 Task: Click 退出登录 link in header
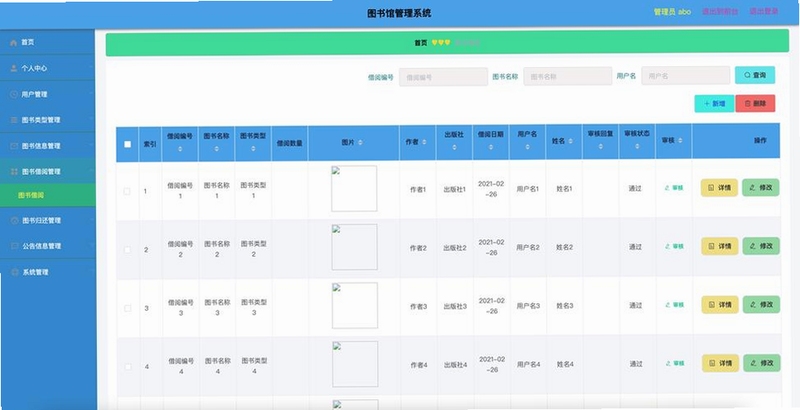pyautogui.click(x=764, y=11)
